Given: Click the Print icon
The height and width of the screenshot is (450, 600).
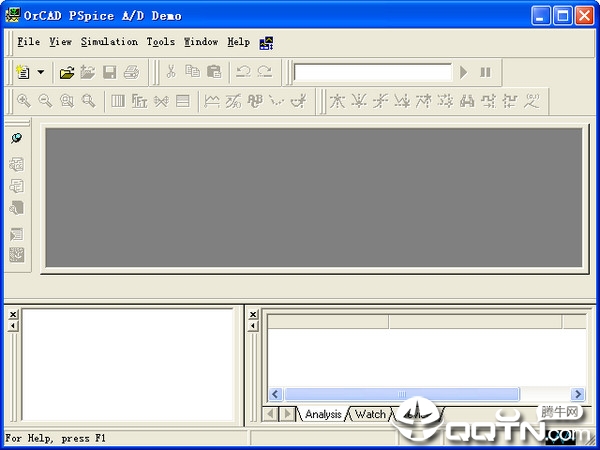Looking at the screenshot, I should (x=131, y=72).
